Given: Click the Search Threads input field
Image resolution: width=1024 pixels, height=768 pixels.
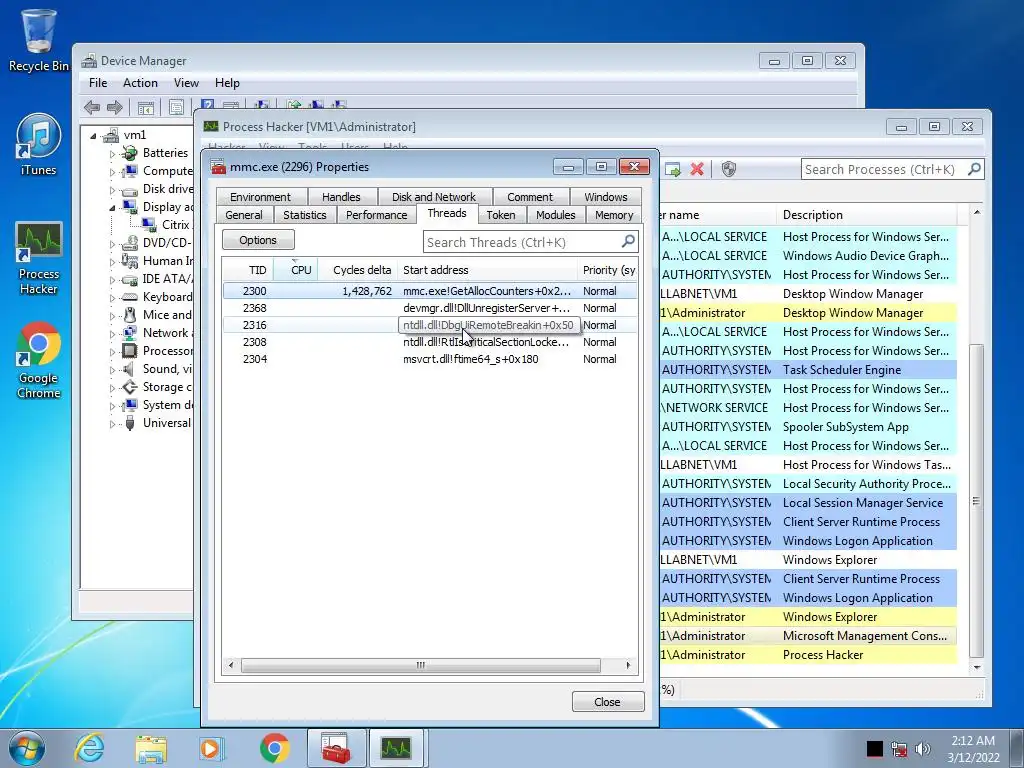Looking at the screenshot, I should point(522,242).
